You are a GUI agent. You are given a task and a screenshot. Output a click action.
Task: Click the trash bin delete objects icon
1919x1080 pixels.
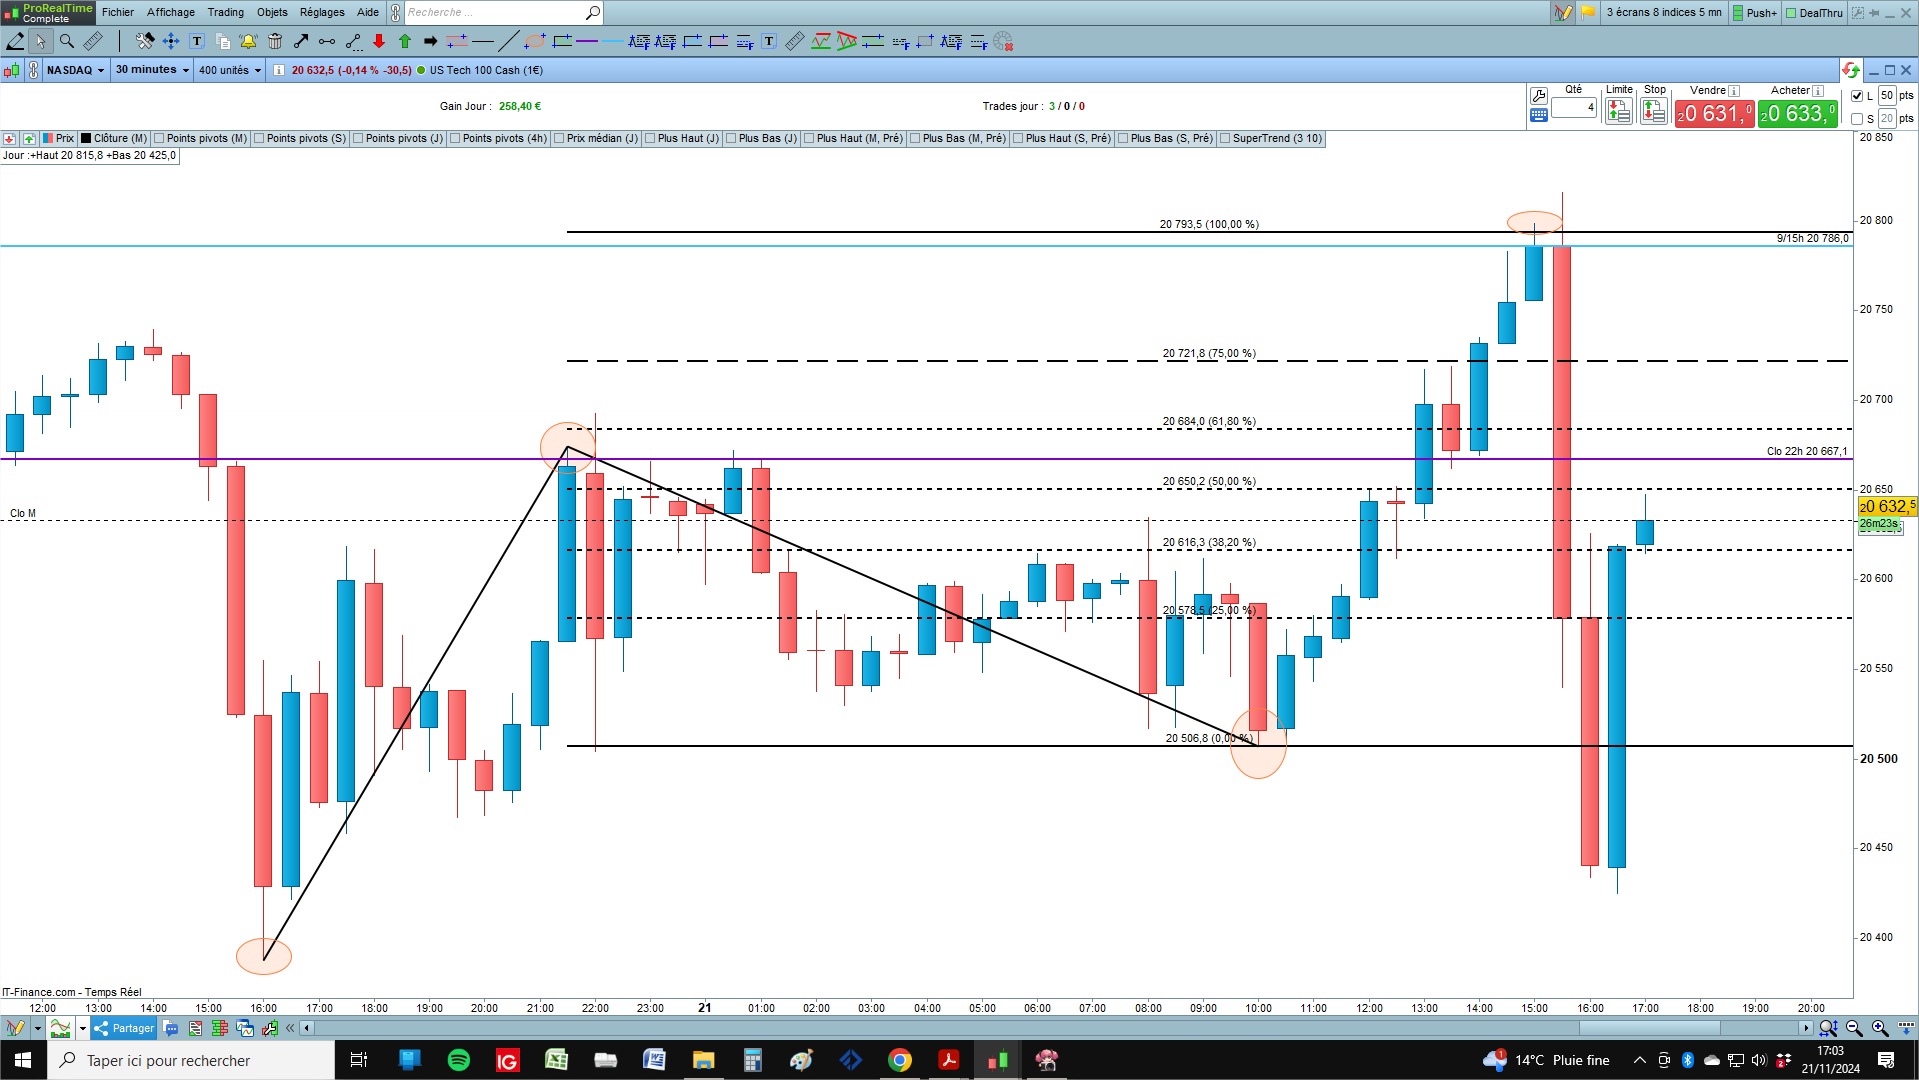(x=275, y=41)
